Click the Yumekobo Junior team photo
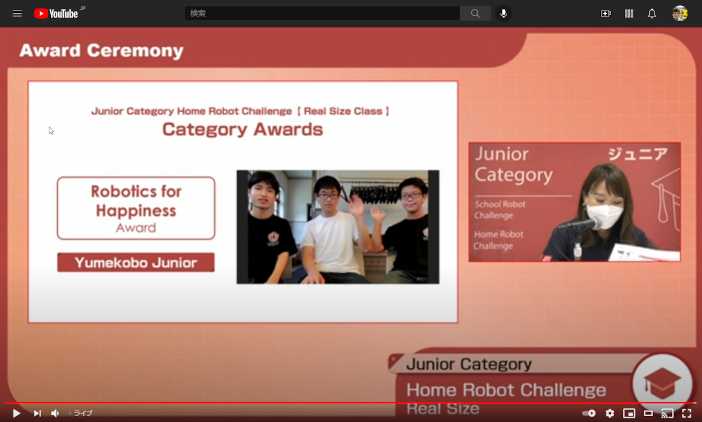 (x=338, y=226)
